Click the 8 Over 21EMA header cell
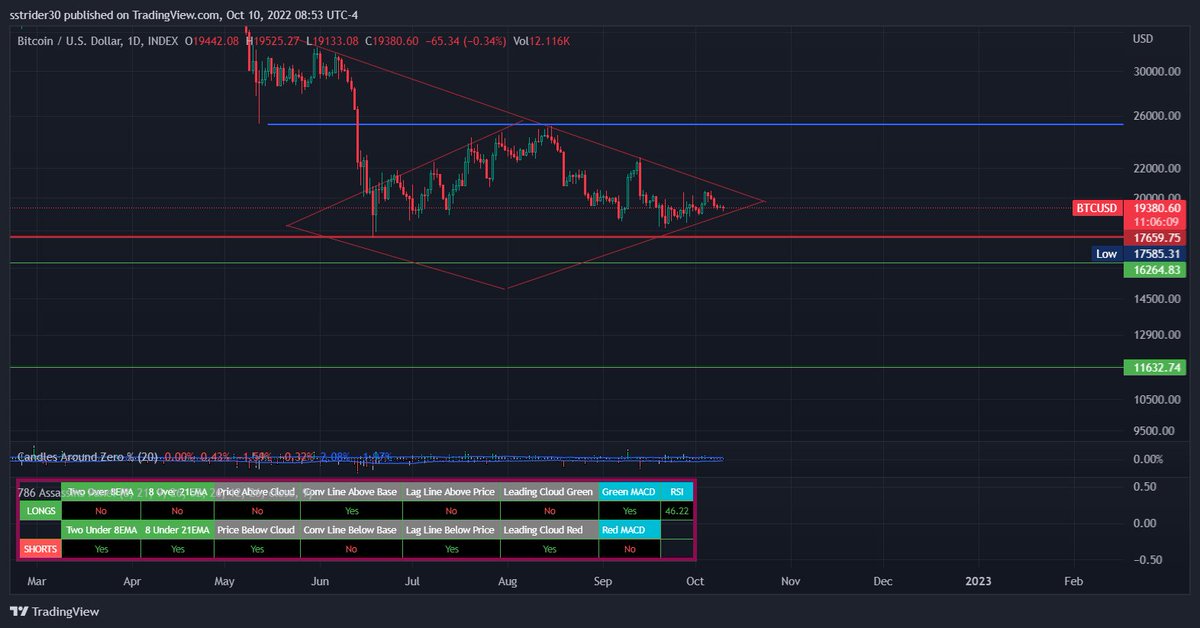The width and height of the screenshot is (1200, 628). (x=176, y=491)
